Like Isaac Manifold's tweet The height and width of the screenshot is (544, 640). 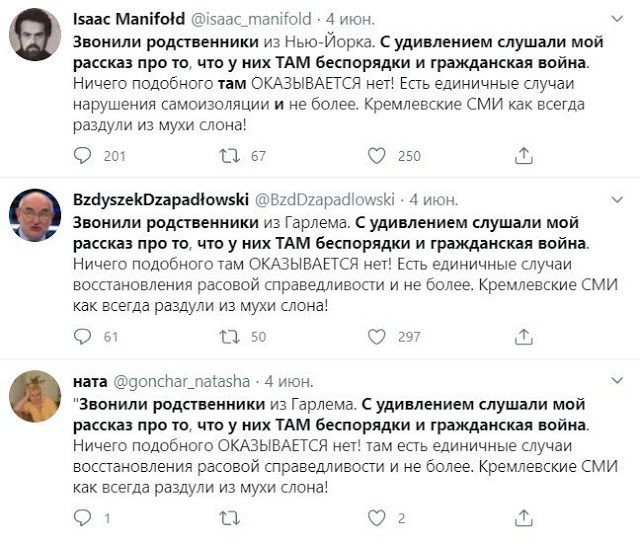(x=377, y=155)
